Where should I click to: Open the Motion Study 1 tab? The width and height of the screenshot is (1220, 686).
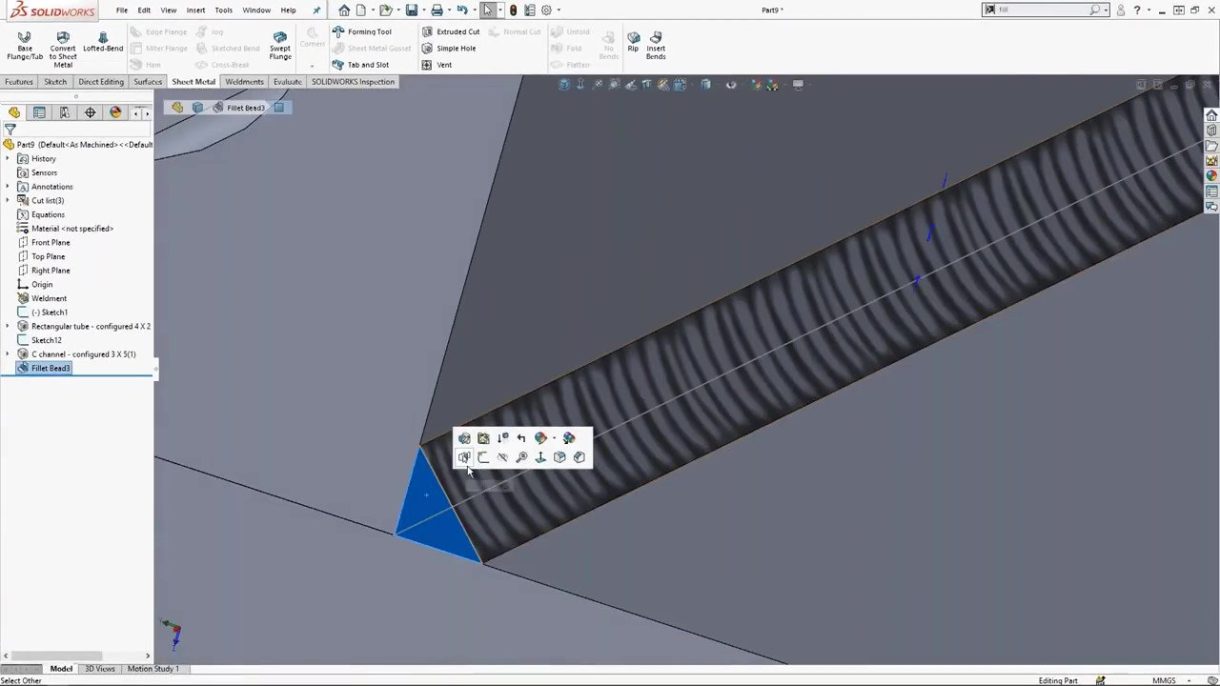coord(153,668)
